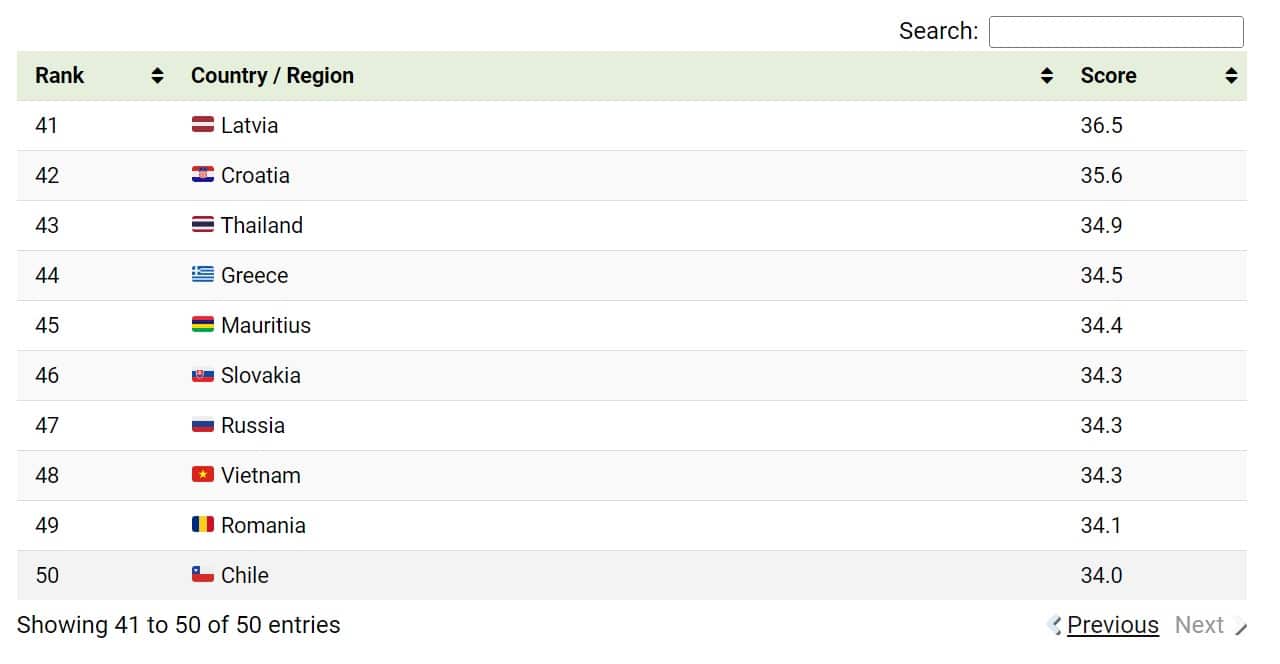
Task: Click the Slovakia flag icon
Action: pyautogui.click(x=203, y=375)
